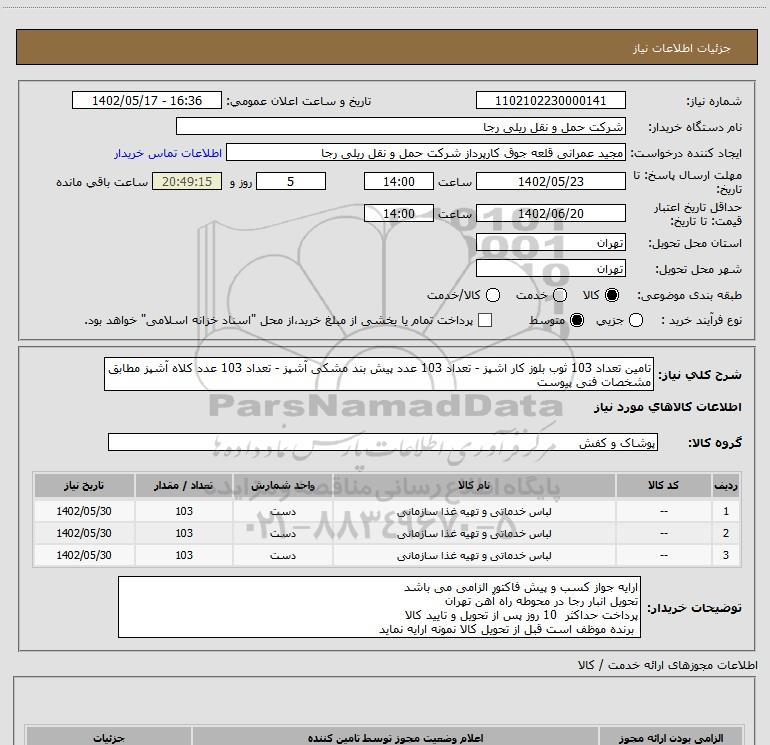The image size is (770, 745).
Task: Click the ردیف column header
Action: coord(726,485)
